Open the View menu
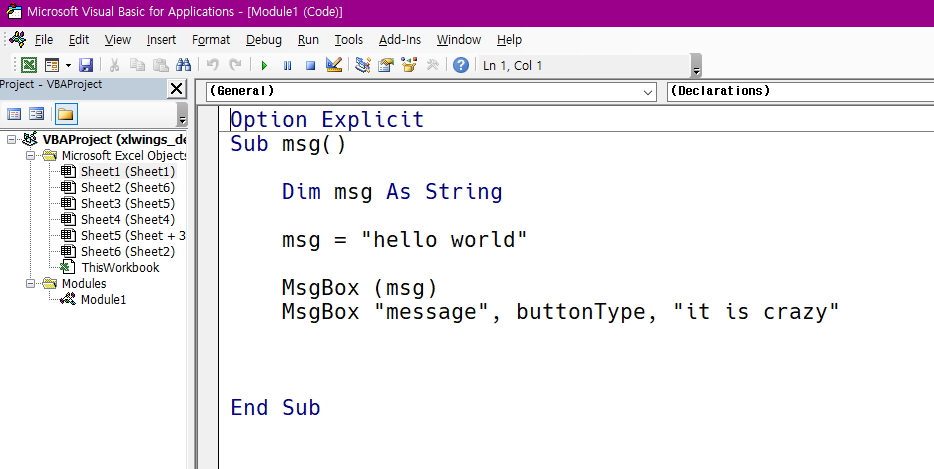Screen dimensions: 934x469 point(118,40)
